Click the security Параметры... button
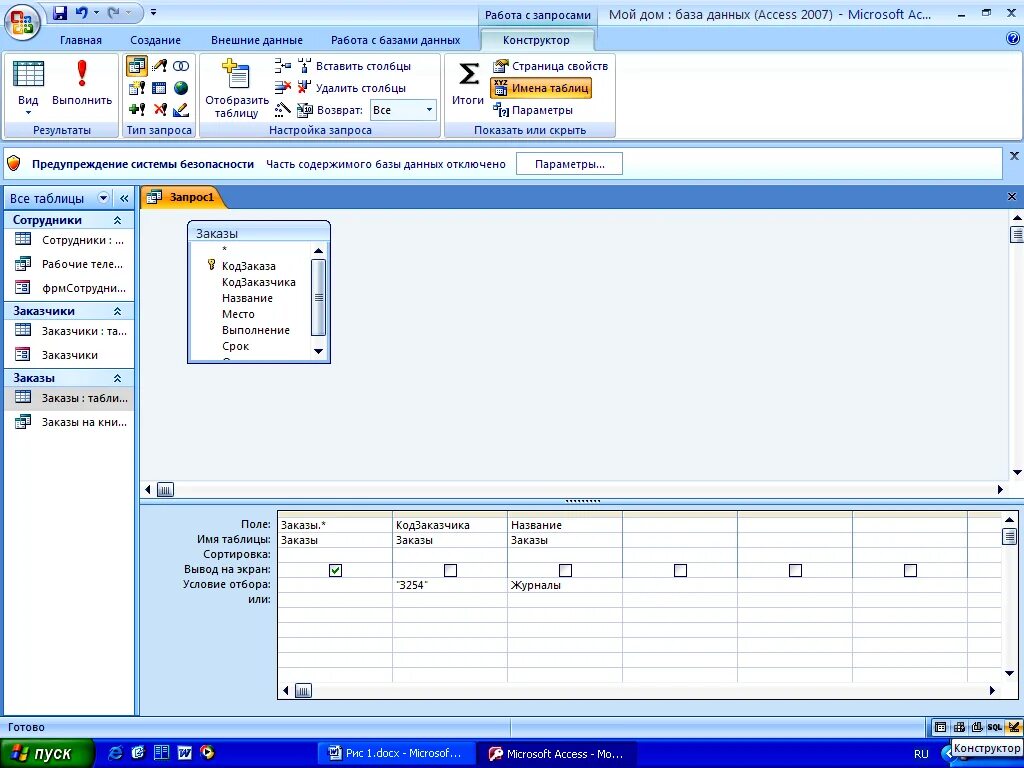The height and width of the screenshot is (768, 1024). click(x=569, y=164)
